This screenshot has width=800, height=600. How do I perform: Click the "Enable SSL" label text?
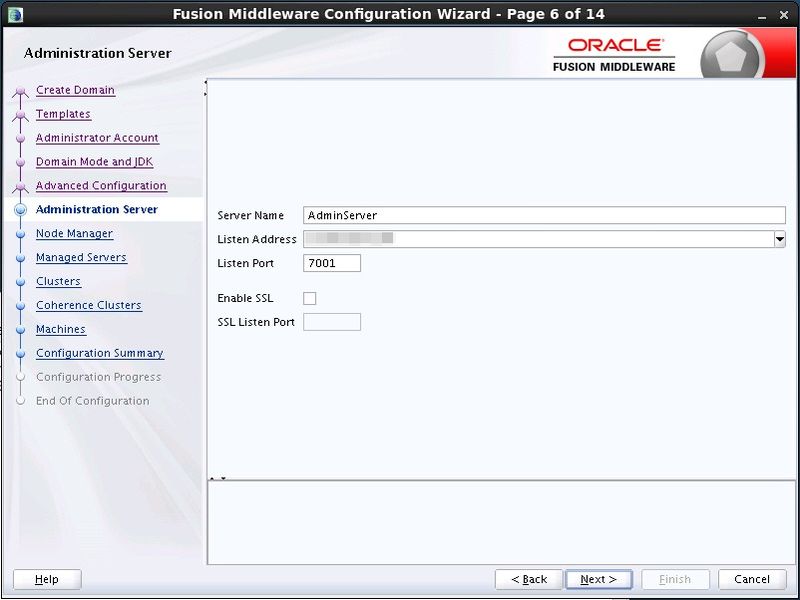coord(245,298)
